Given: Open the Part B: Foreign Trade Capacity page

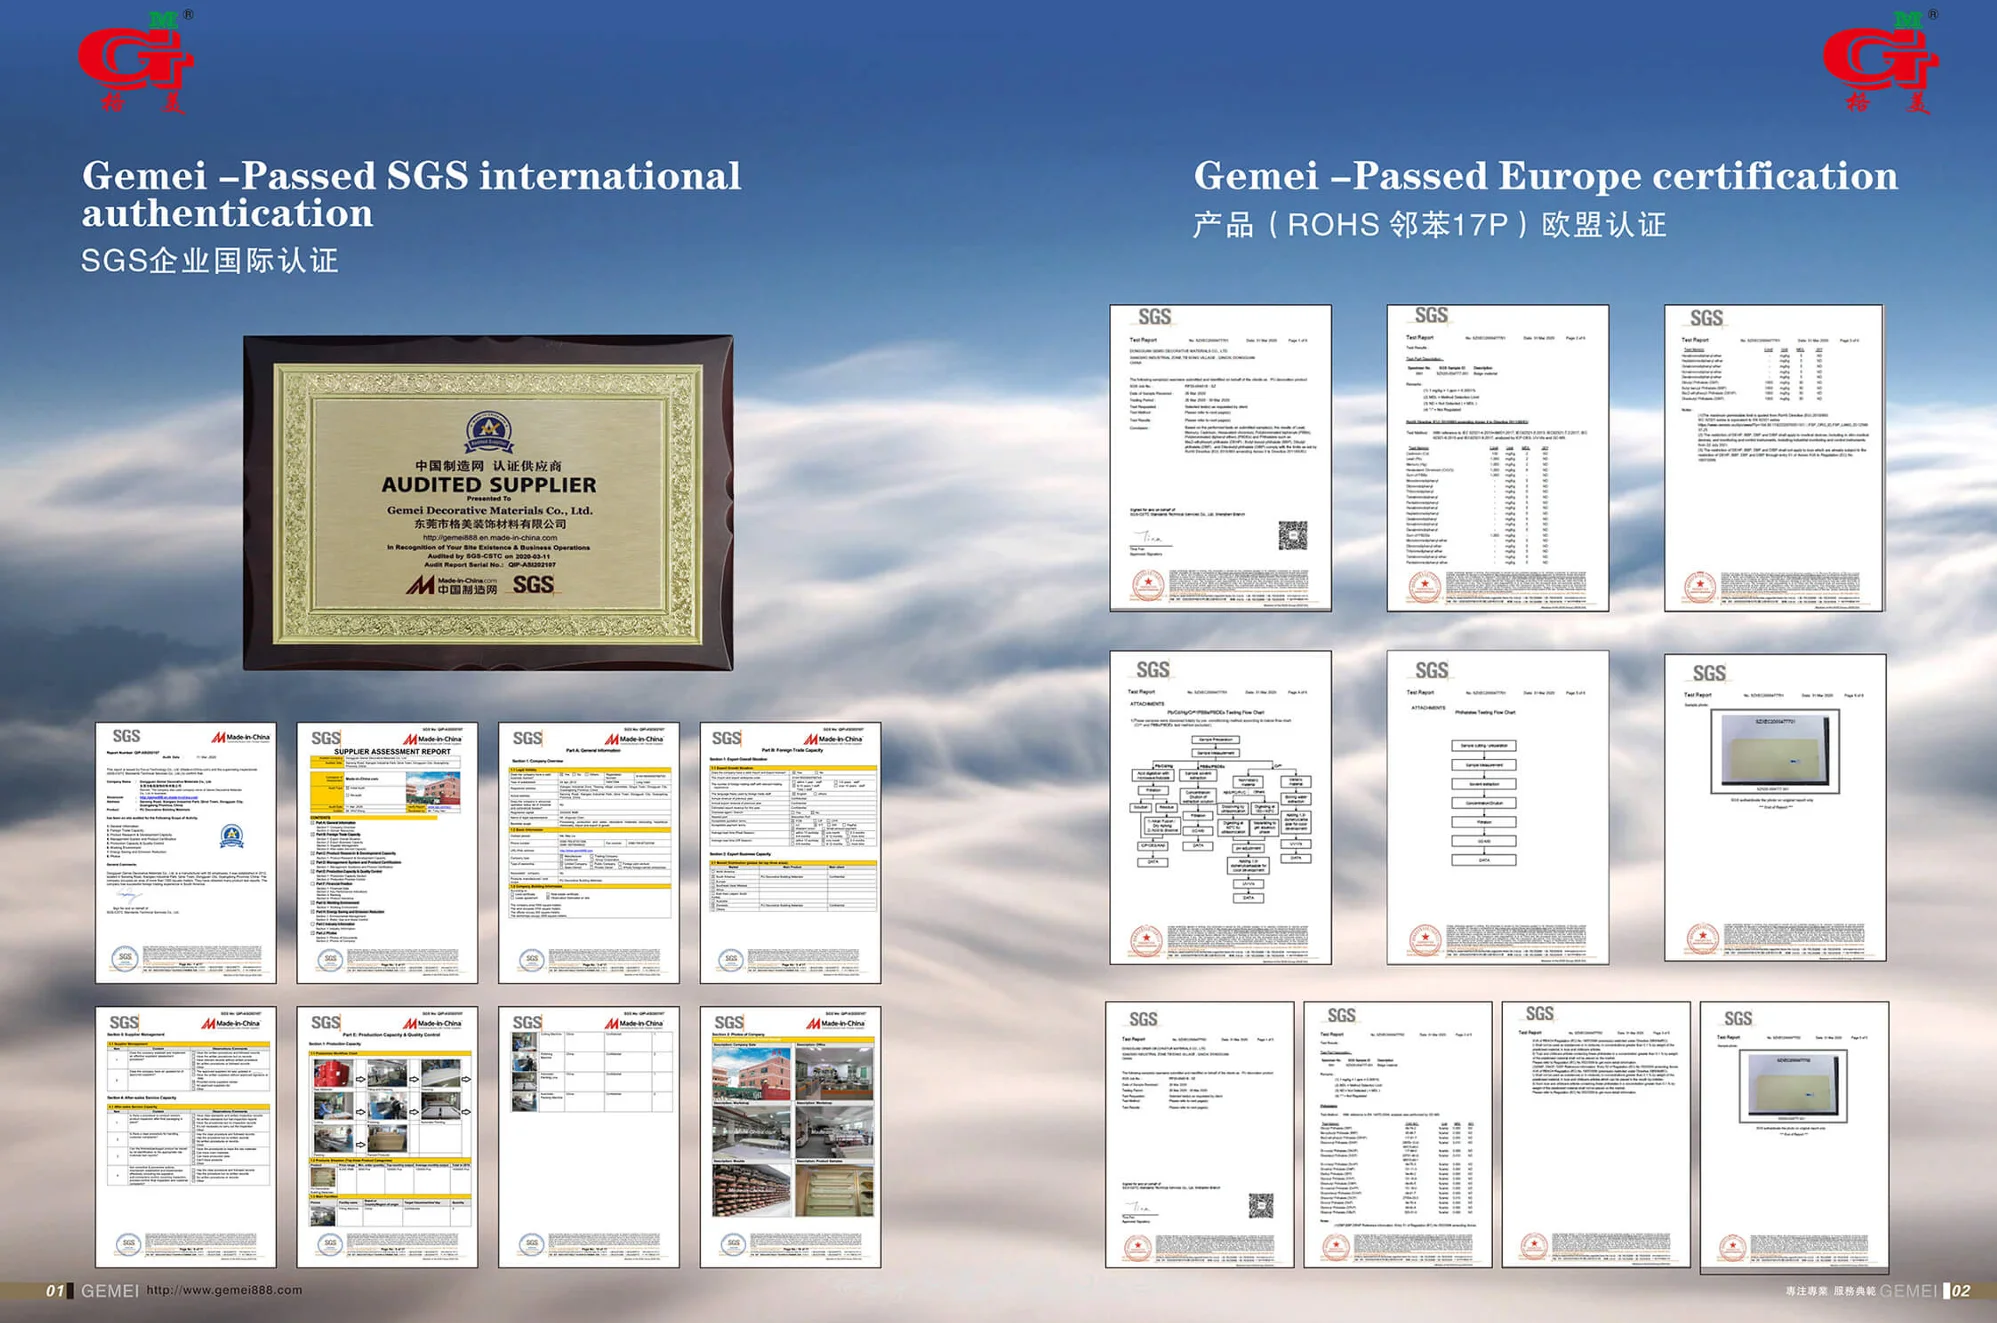Looking at the screenshot, I should click(790, 853).
